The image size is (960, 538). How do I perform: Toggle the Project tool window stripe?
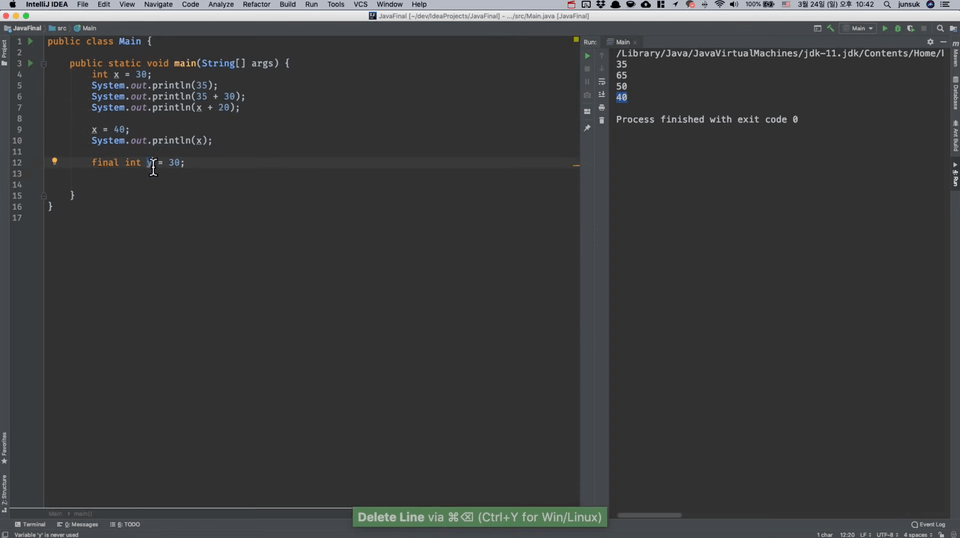point(4,53)
